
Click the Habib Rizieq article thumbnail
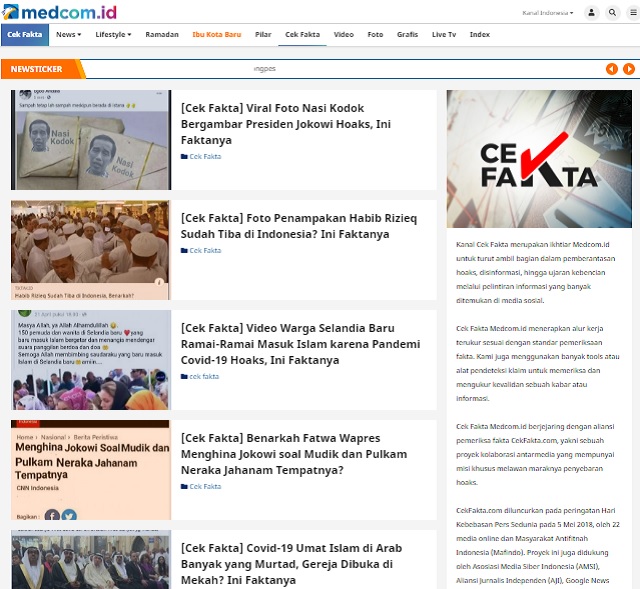pyautogui.click(x=90, y=250)
